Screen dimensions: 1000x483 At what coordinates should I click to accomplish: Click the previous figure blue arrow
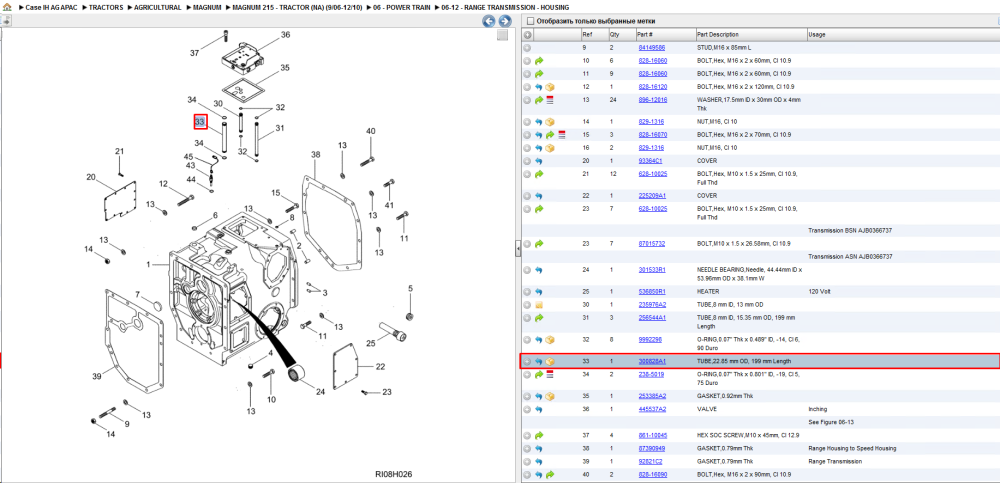point(489,21)
